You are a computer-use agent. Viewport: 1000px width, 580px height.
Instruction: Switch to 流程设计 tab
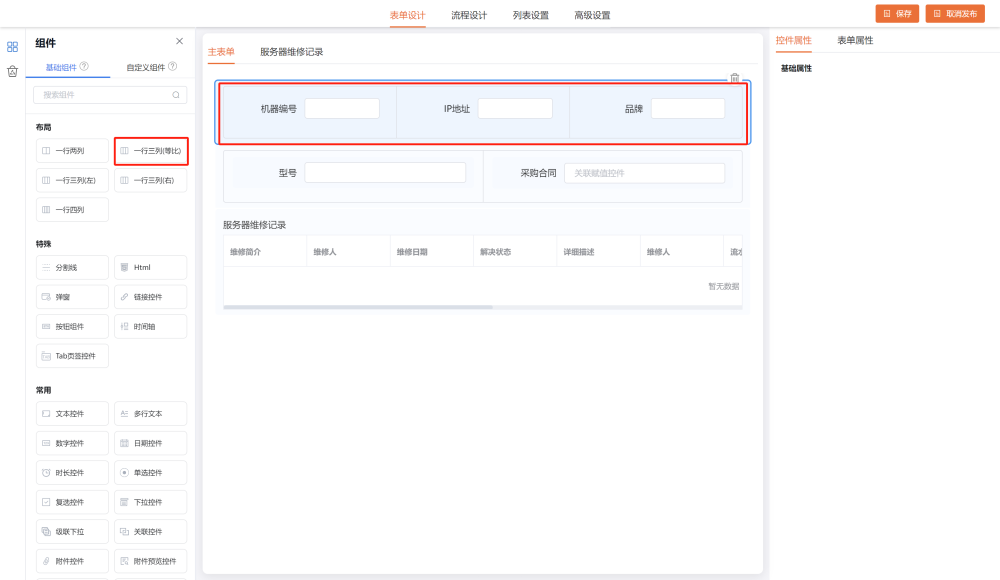click(469, 15)
